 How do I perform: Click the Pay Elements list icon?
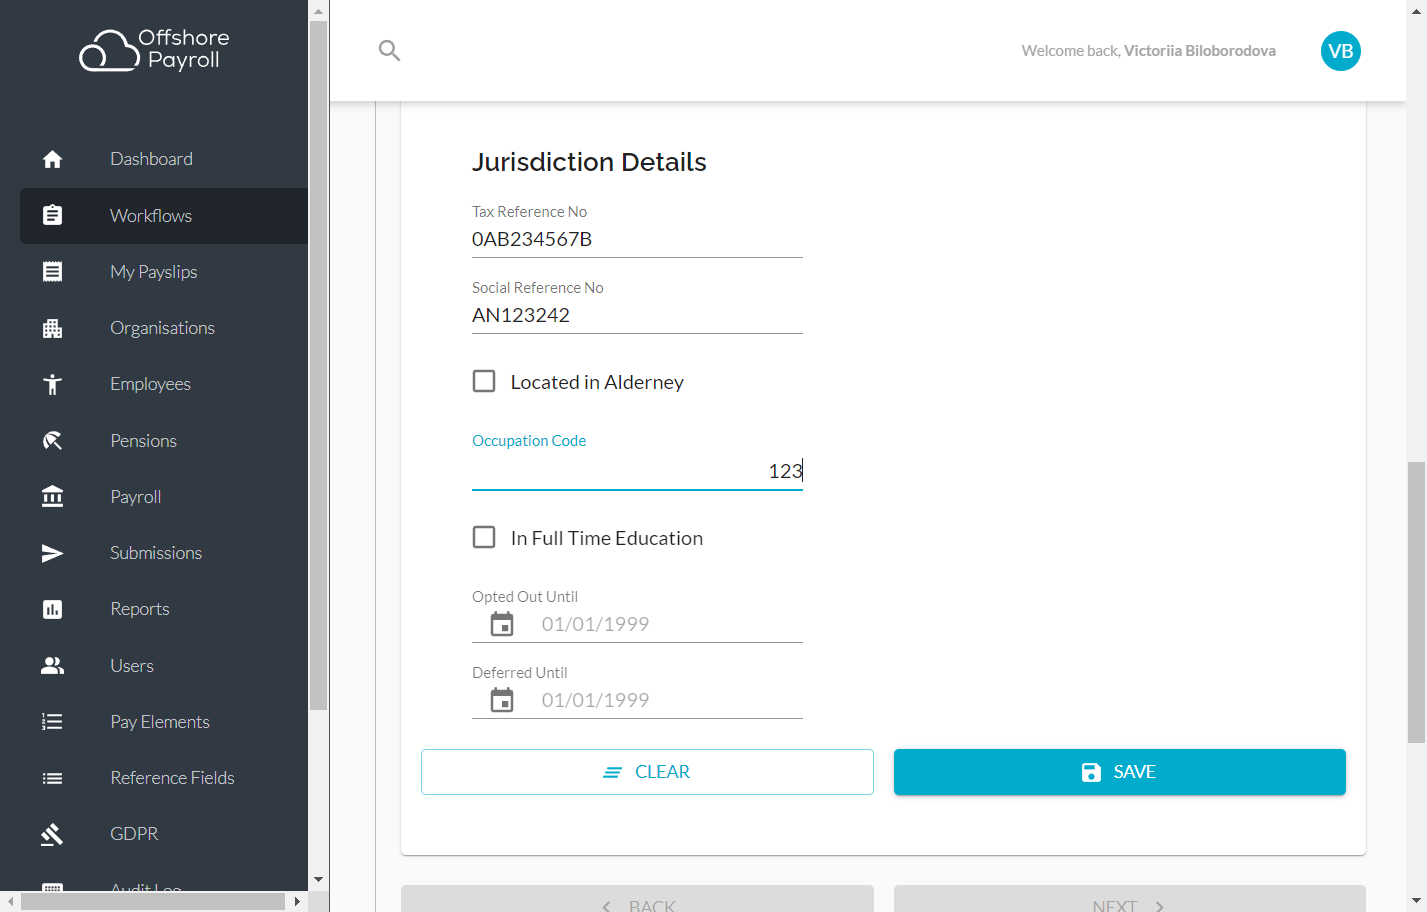coord(52,721)
